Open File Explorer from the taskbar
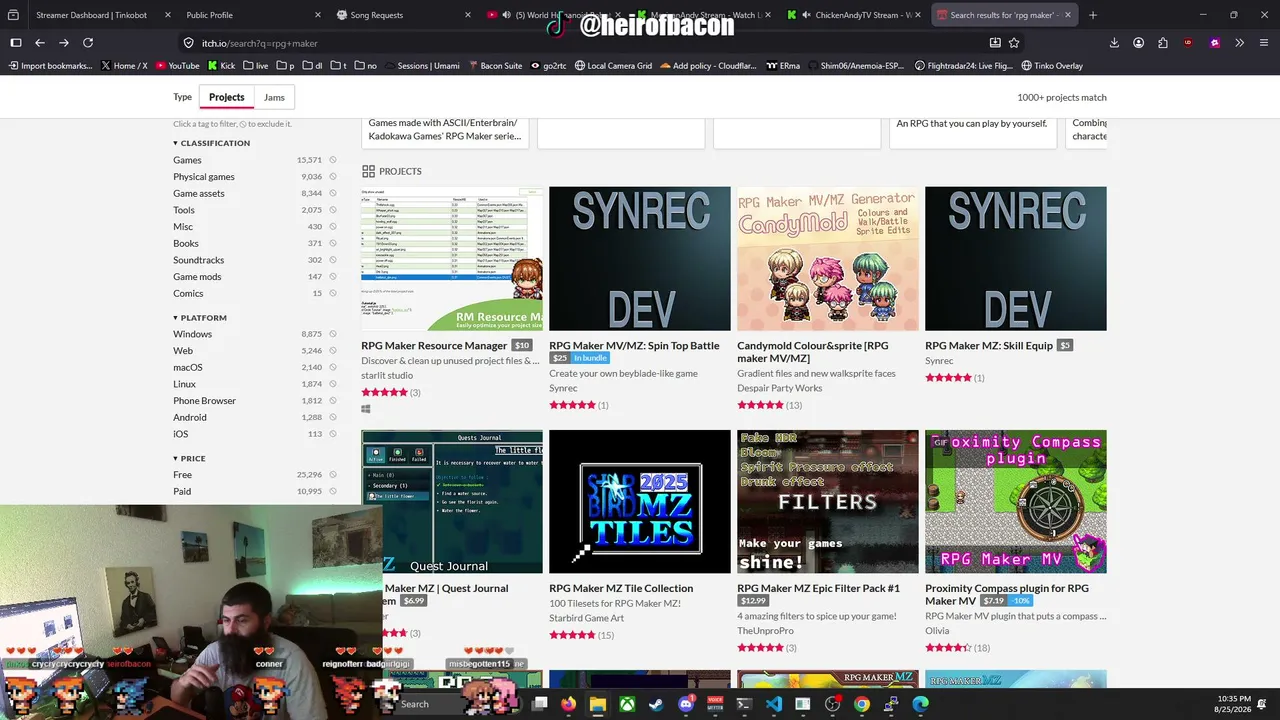Image resolution: width=1280 pixels, height=720 pixels. pyautogui.click(x=598, y=704)
